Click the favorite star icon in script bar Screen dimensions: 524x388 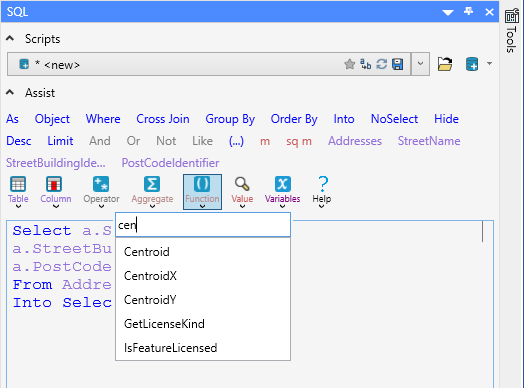(349, 64)
